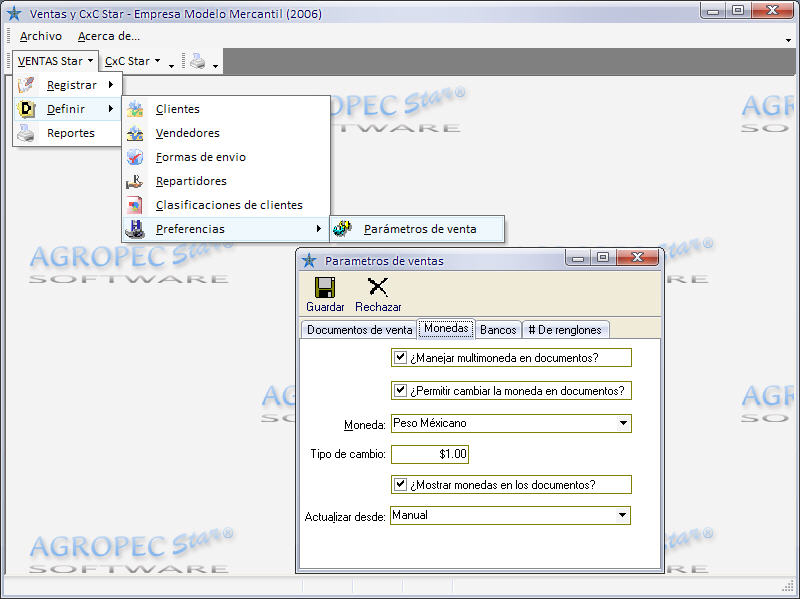Click the Clasificaciones de clientes icon
The width and height of the screenshot is (800, 599).
pos(135,205)
